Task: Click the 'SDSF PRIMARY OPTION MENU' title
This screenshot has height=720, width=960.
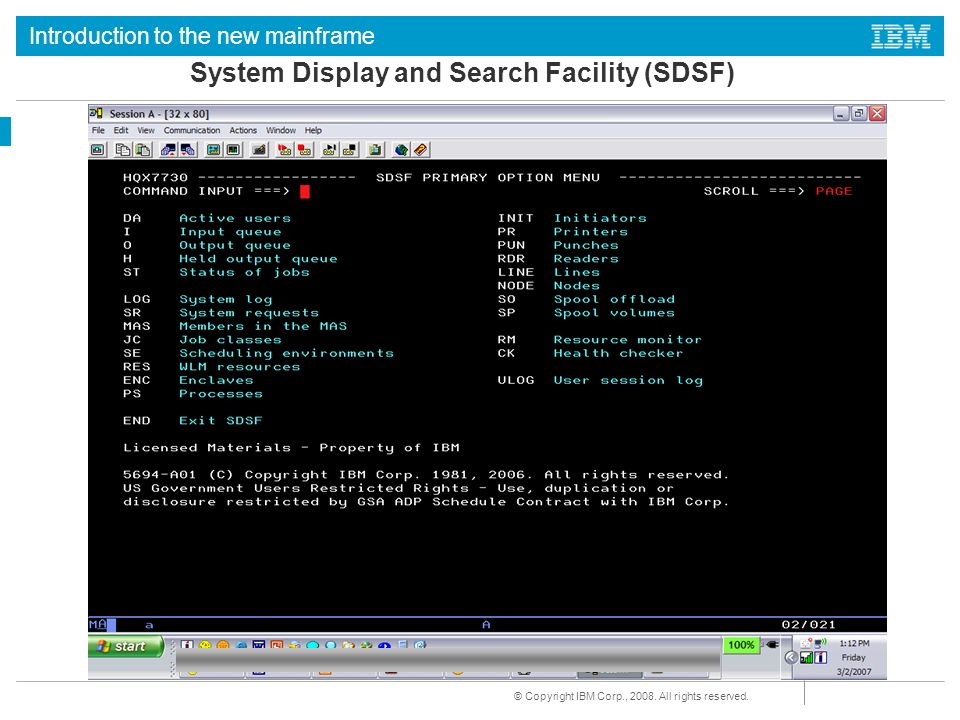Action: click(x=488, y=178)
